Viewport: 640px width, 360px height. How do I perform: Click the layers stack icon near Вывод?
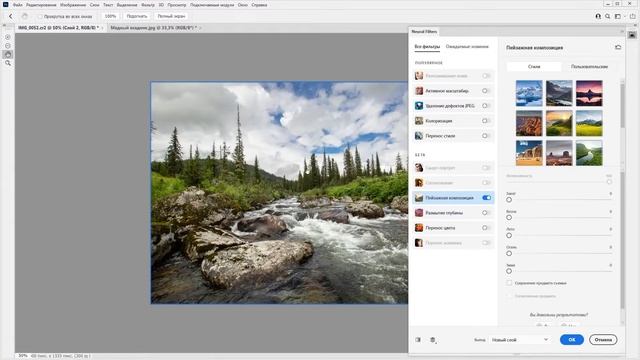(x=433, y=340)
